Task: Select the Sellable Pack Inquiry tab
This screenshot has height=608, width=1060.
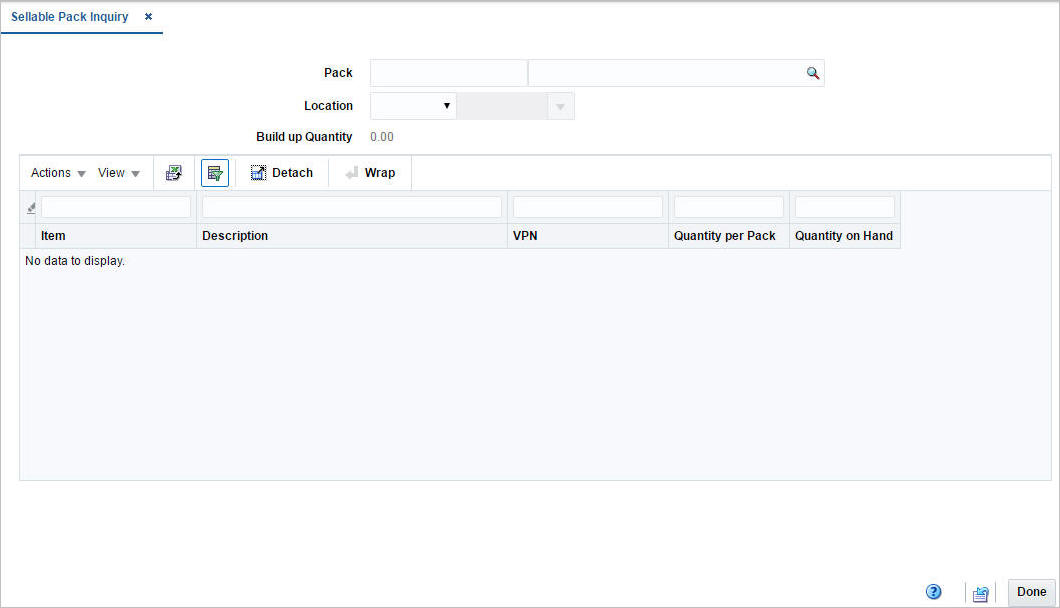Action: tap(69, 16)
